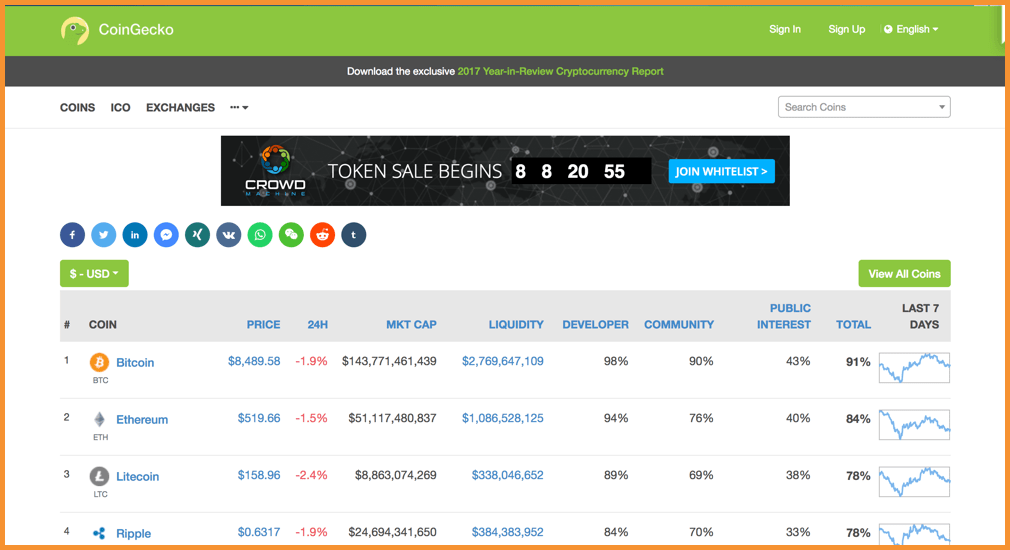The image size is (1010, 550).
Task: Sort by 24H column header
Action: coord(318,325)
